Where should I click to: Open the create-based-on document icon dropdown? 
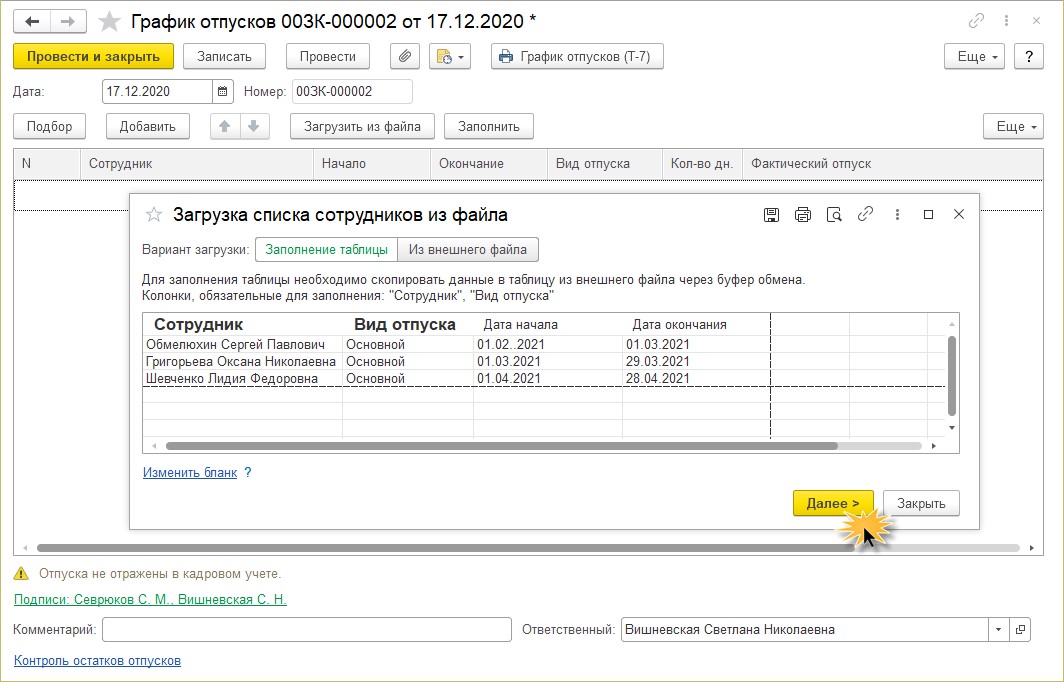(450, 56)
